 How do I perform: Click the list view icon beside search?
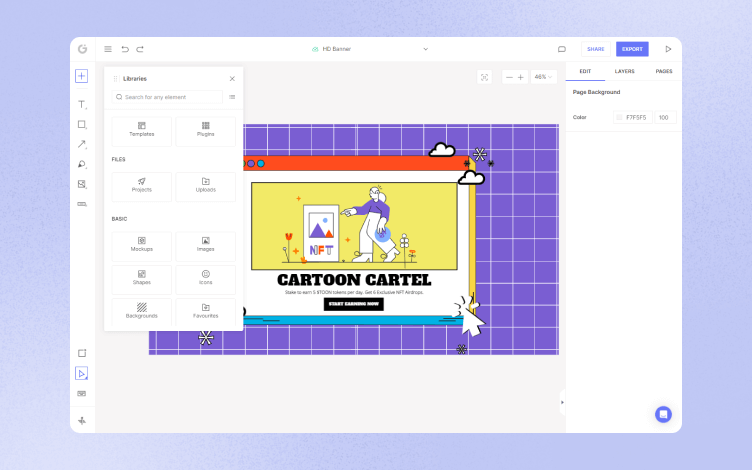click(232, 97)
